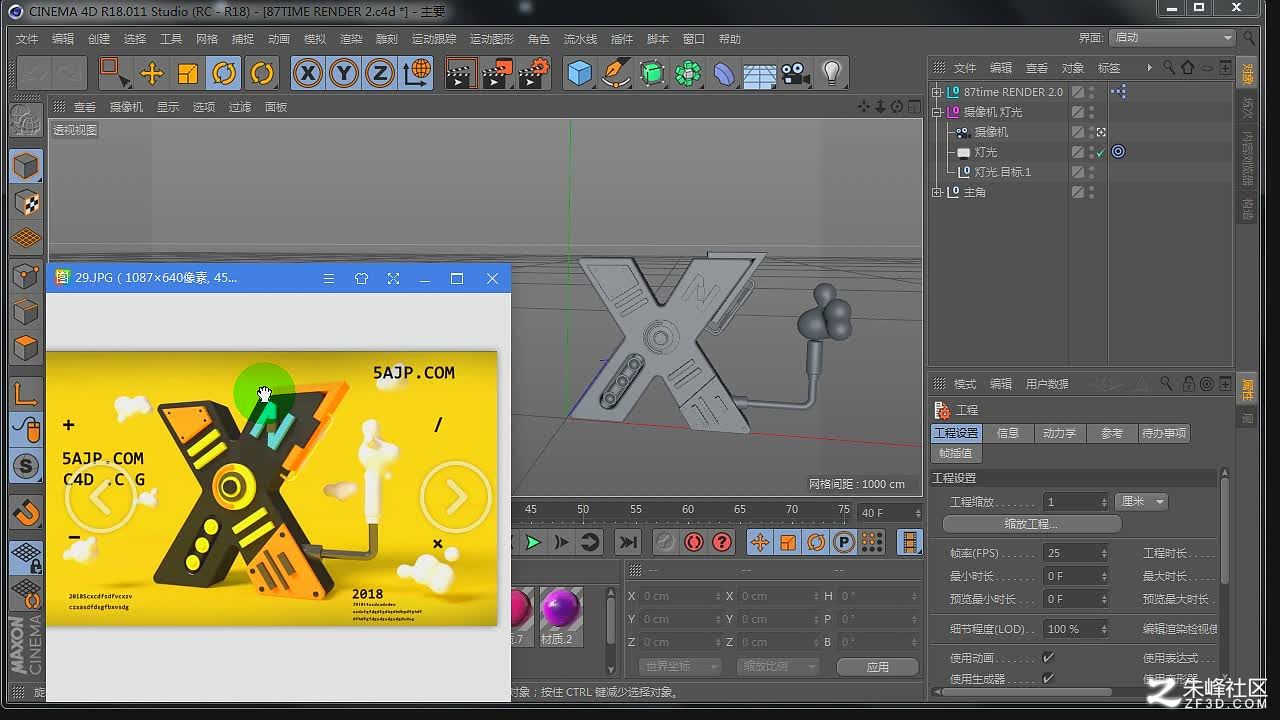Open the 界面 layout dropdown

coord(1173,37)
